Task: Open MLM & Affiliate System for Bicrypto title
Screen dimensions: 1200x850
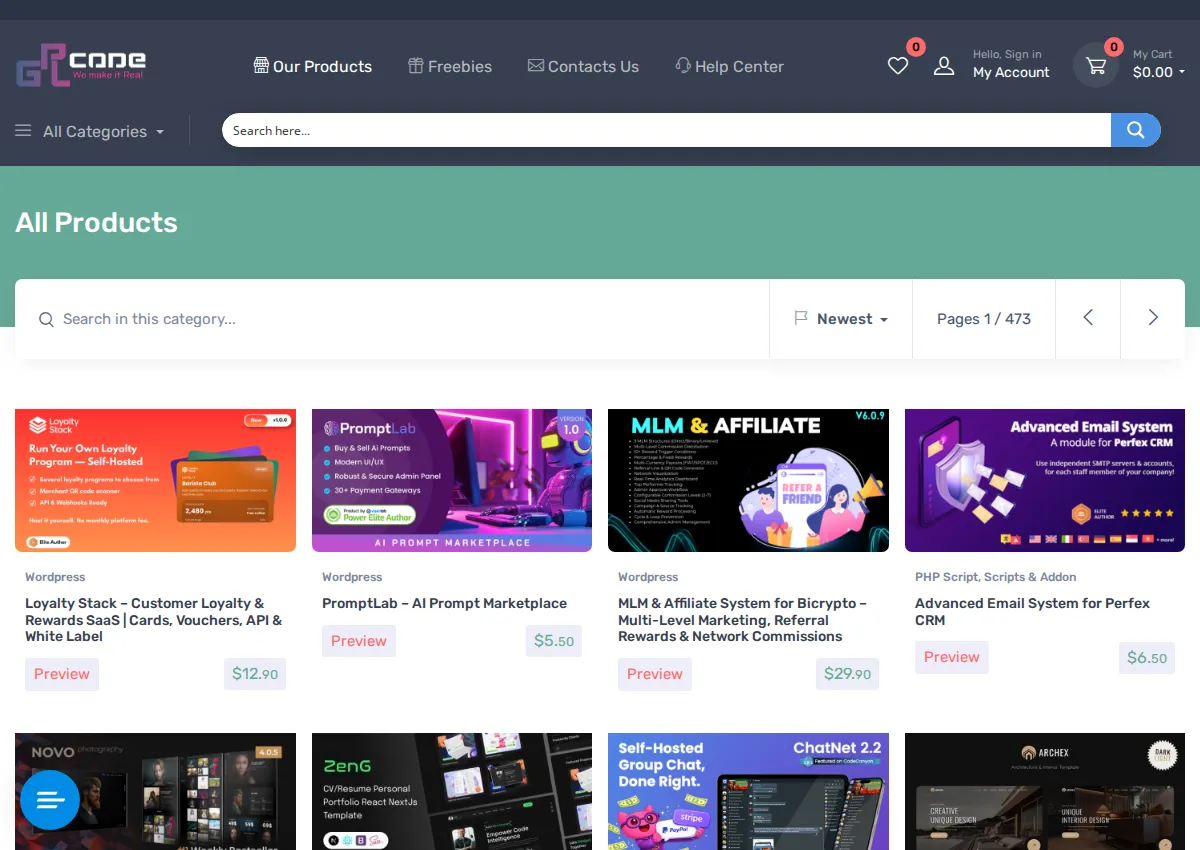Action: coord(742,619)
